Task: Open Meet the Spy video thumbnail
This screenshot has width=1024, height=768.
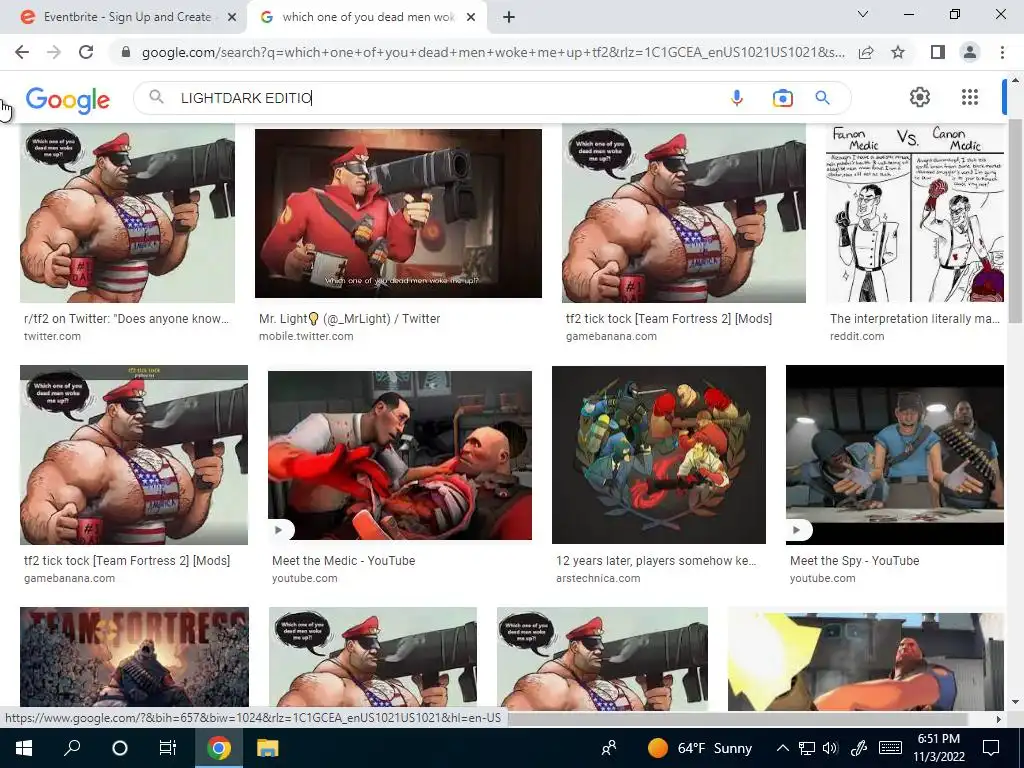Action: (895, 455)
